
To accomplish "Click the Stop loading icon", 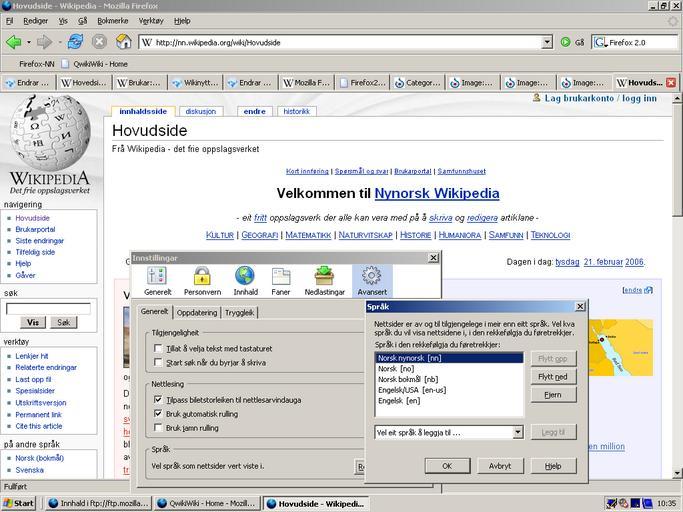I will coord(99,42).
